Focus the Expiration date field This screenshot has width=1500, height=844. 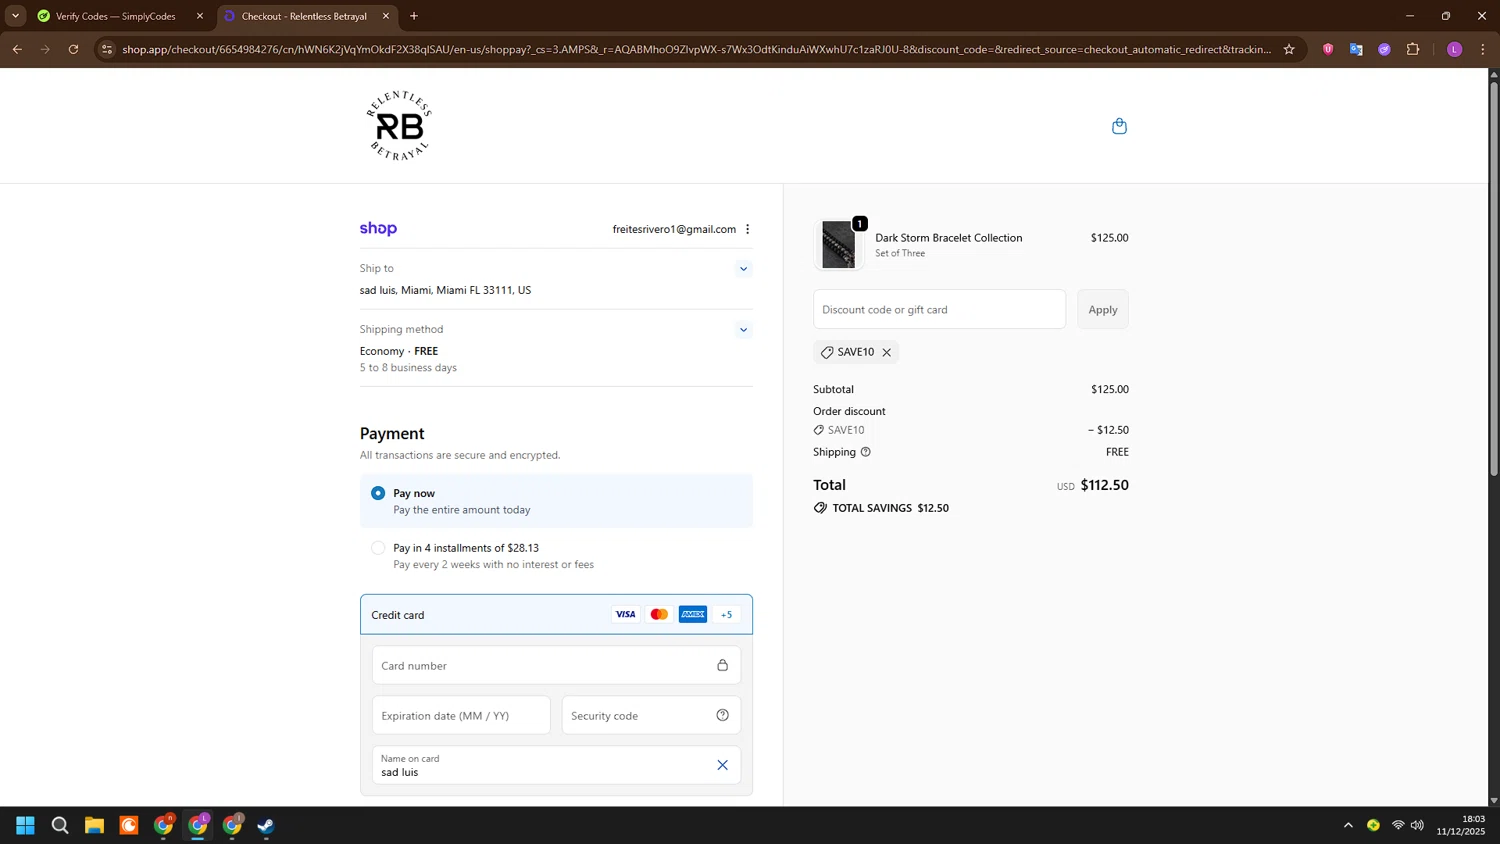[x=461, y=715]
